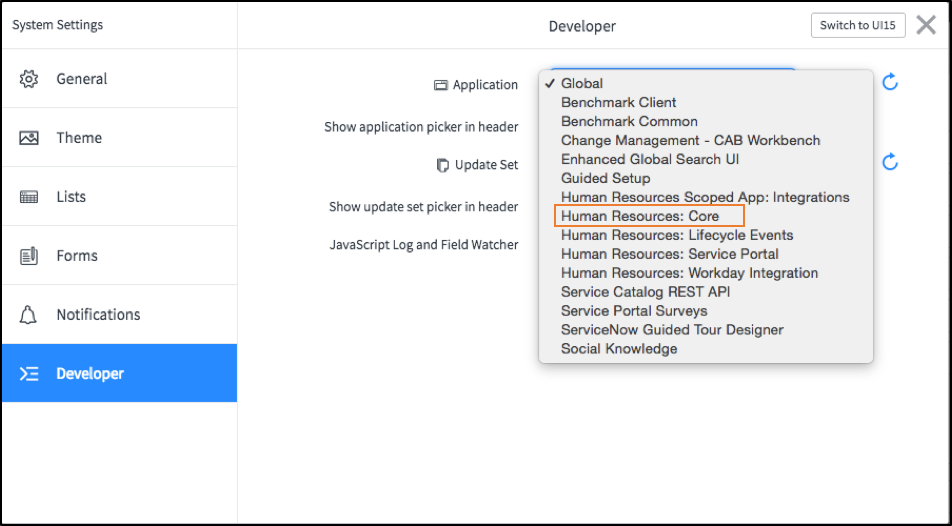Open the Theme settings tab
This screenshot has height=526, width=952.
click(x=120, y=137)
